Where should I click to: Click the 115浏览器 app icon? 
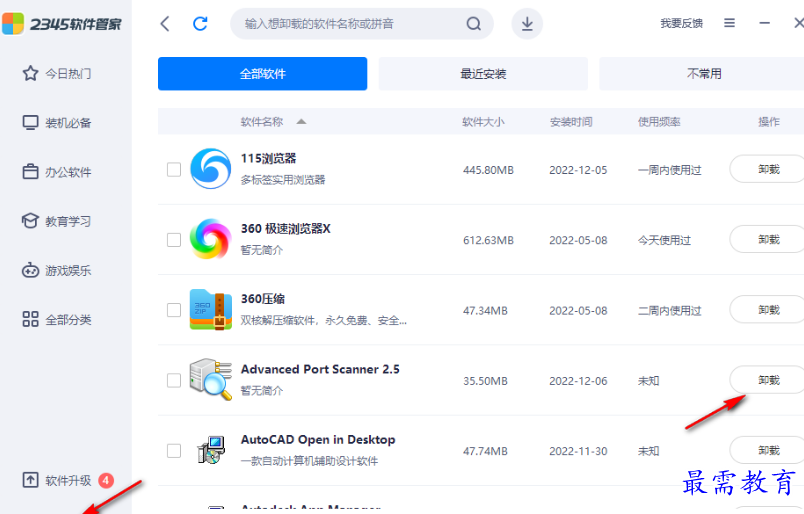[x=210, y=169]
